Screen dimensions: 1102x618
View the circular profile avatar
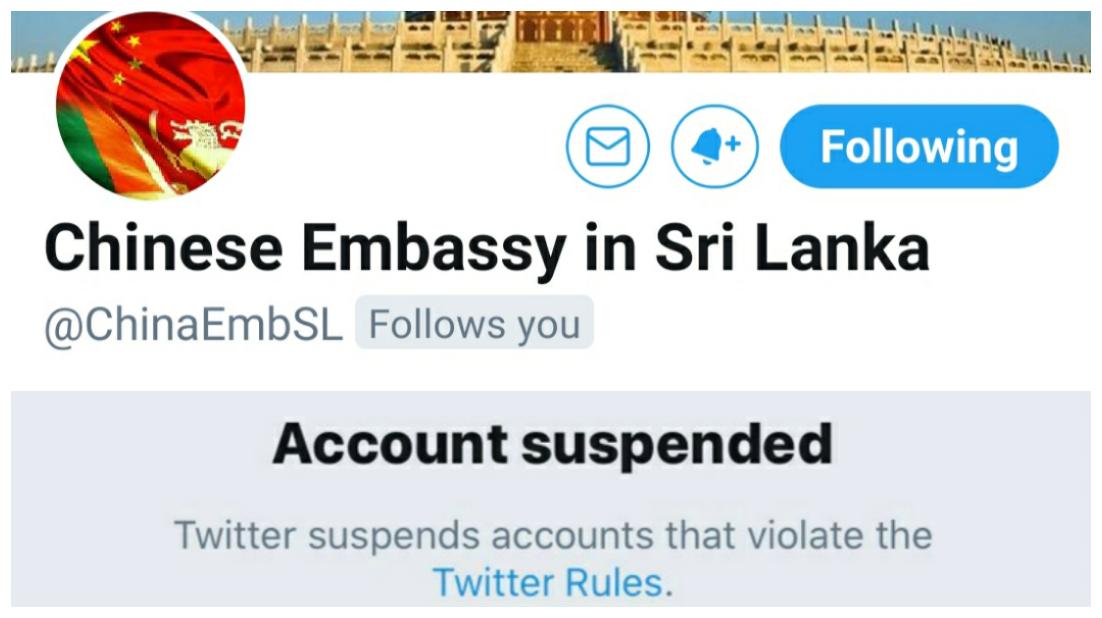(x=150, y=106)
